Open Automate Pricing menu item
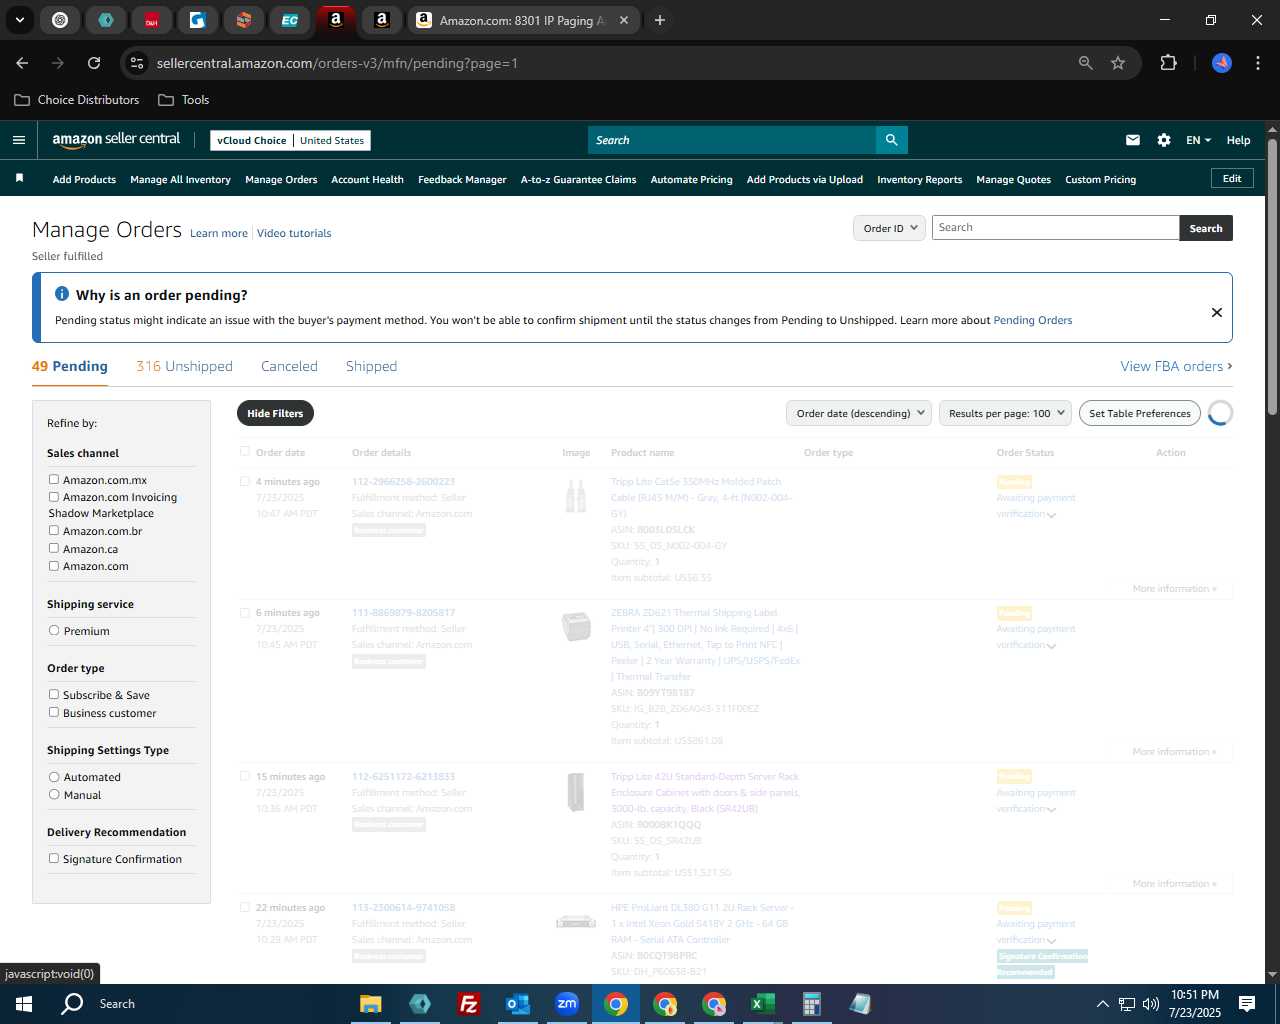The image size is (1280, 1024). click(x=691, y=180)
